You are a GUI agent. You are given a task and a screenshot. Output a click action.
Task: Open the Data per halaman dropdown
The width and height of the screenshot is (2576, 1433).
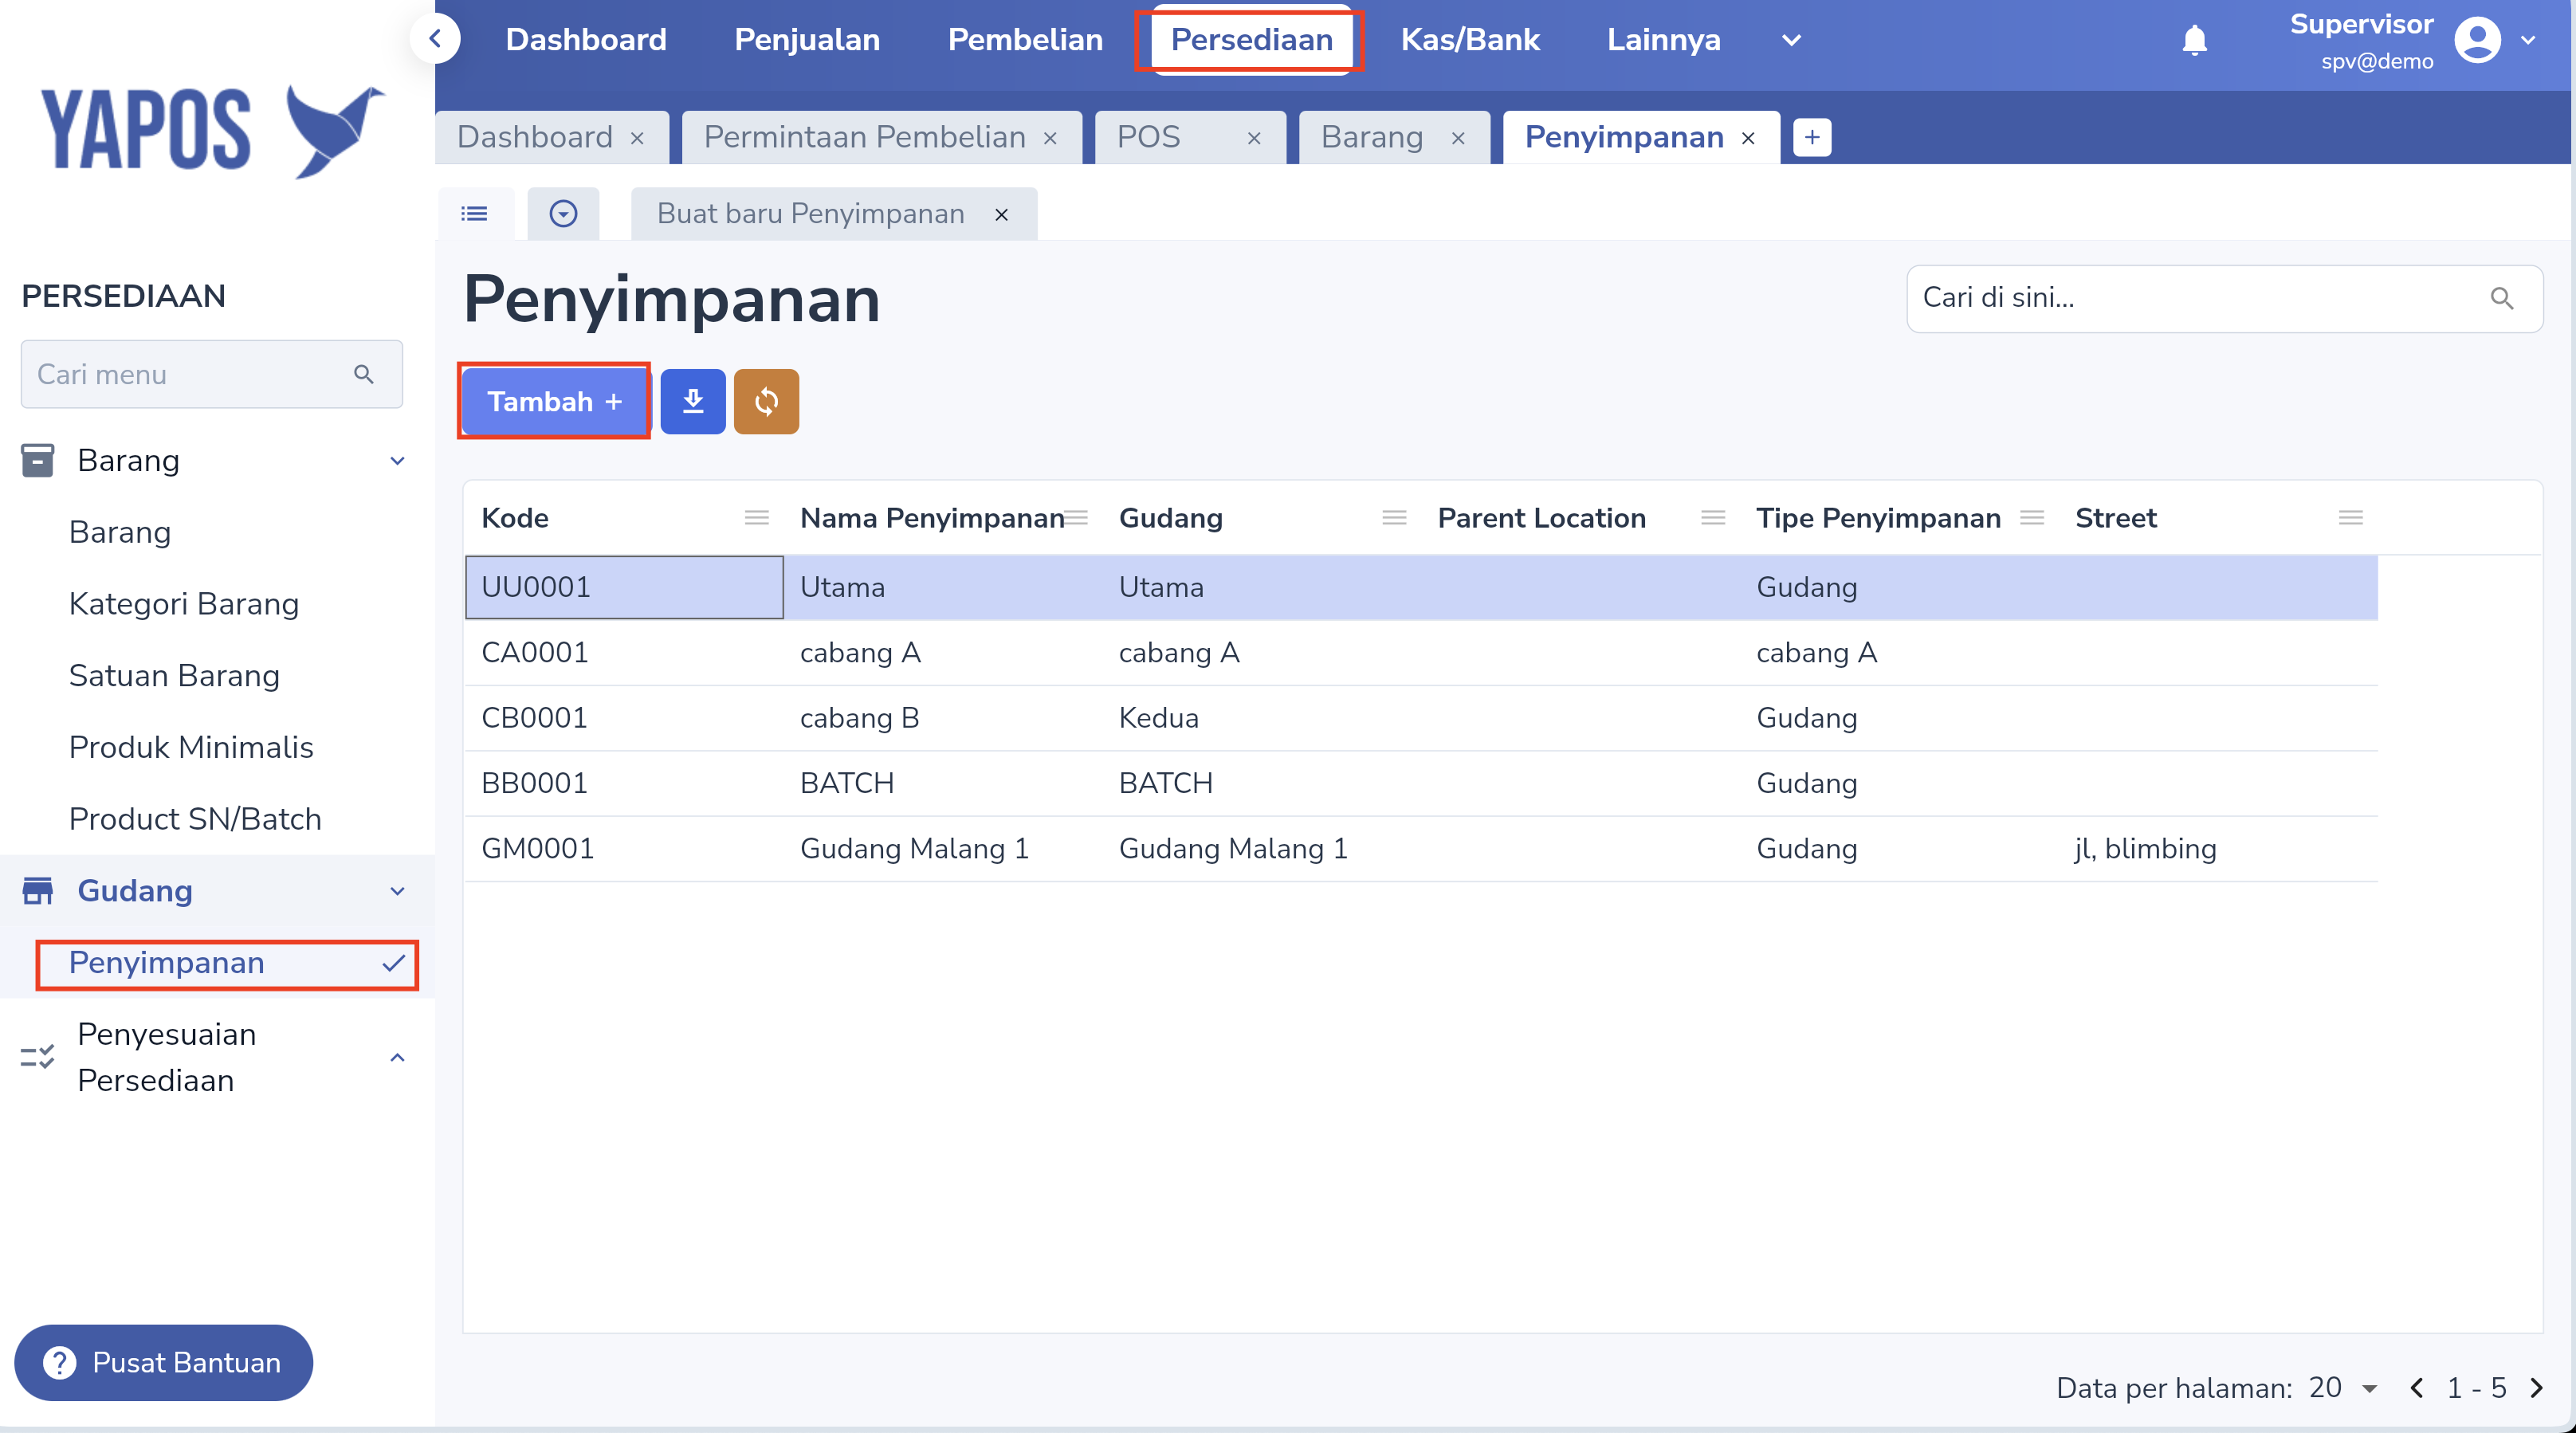(x=2343, y=1387)
